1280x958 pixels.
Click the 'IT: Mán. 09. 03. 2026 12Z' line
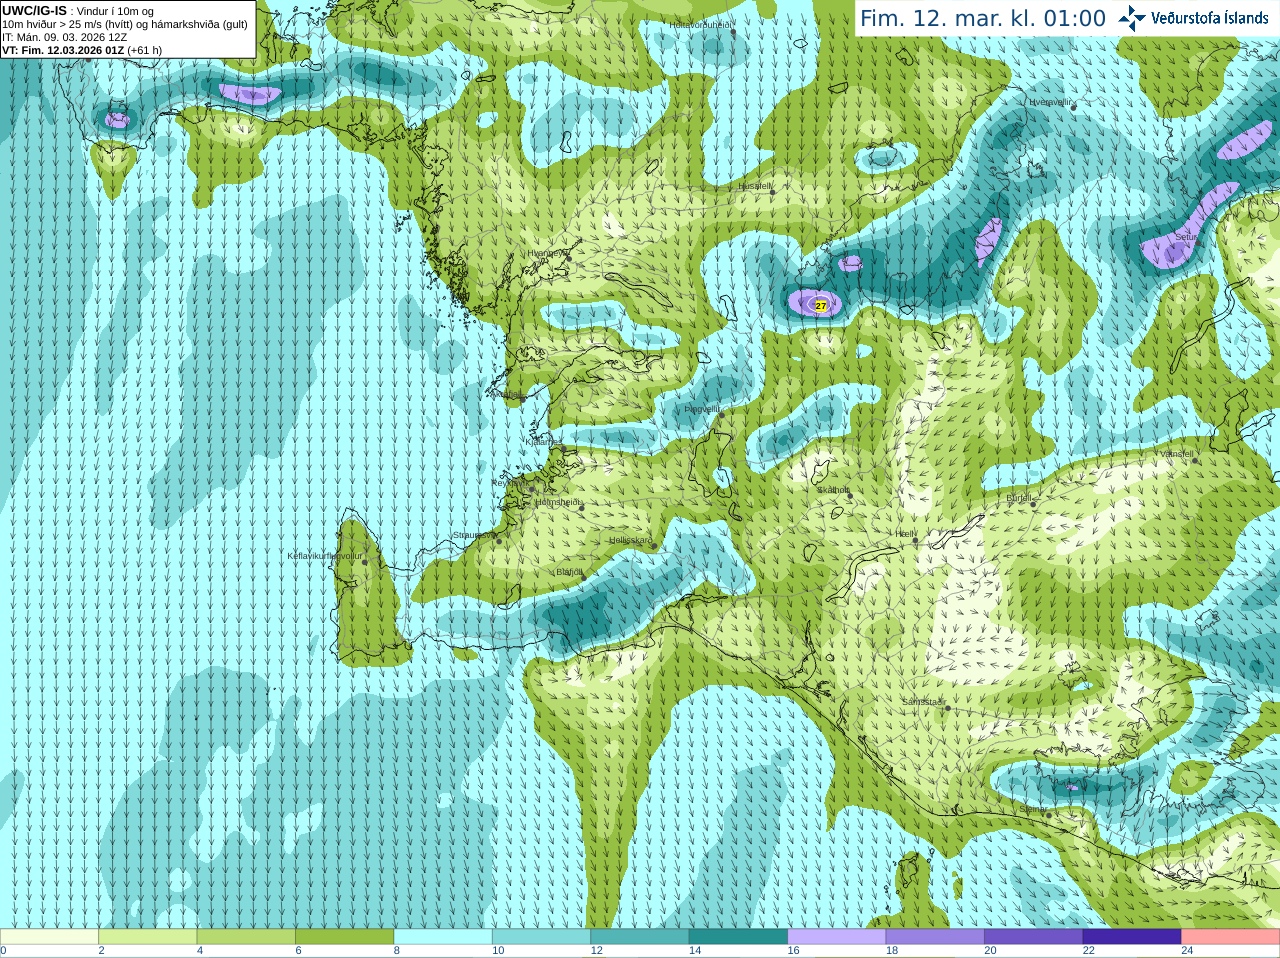[64, 37]
